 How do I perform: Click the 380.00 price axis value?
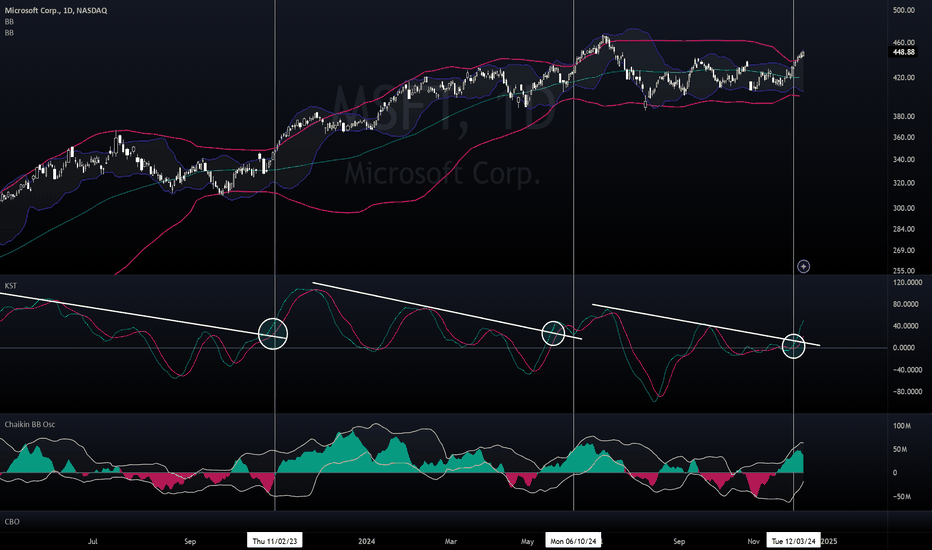pyautogui.click(x=903, y=117)
